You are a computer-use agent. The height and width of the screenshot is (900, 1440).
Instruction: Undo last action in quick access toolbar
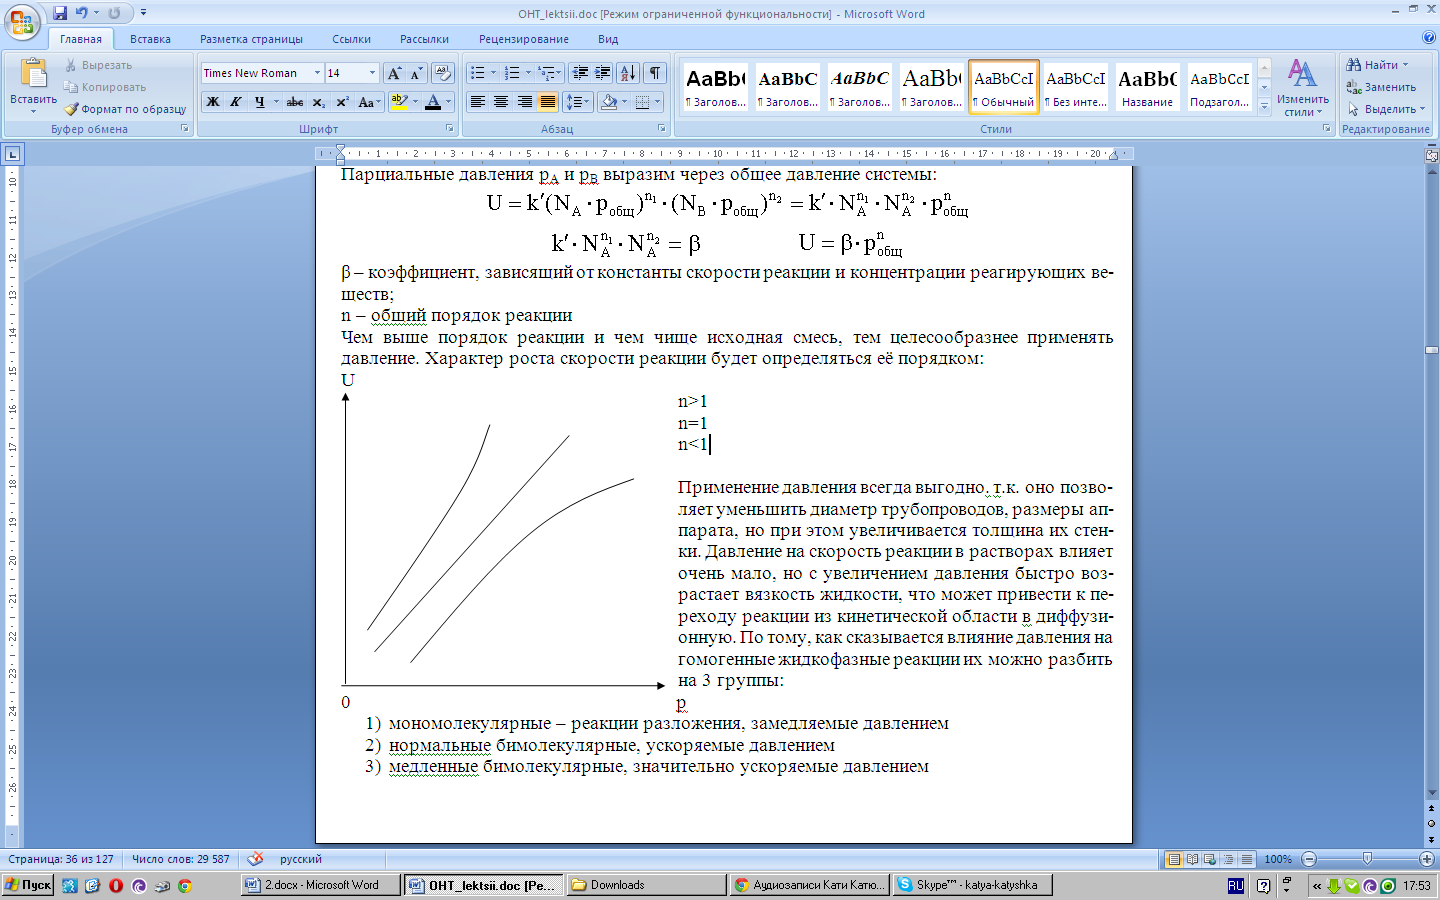point(82,13)
